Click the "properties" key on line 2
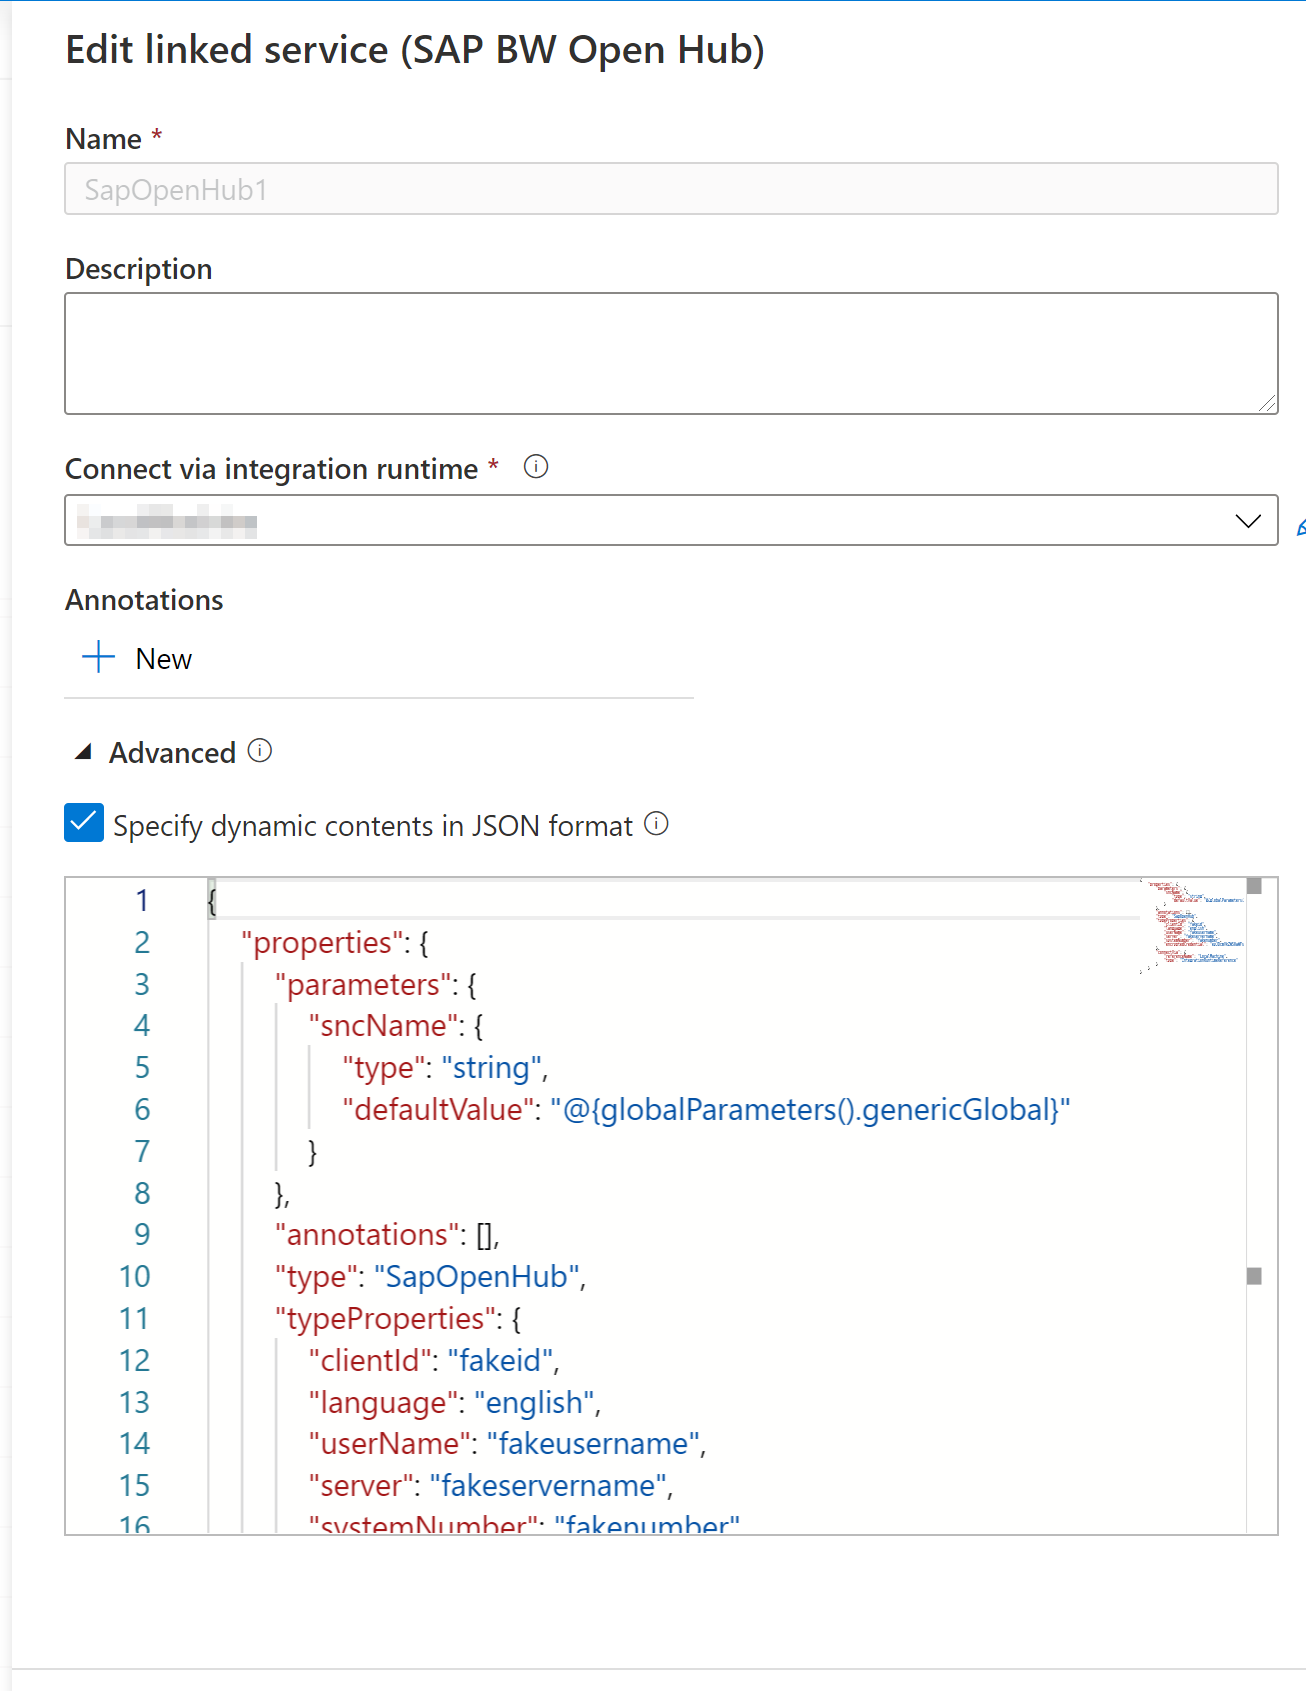 (x=323, y=943)
